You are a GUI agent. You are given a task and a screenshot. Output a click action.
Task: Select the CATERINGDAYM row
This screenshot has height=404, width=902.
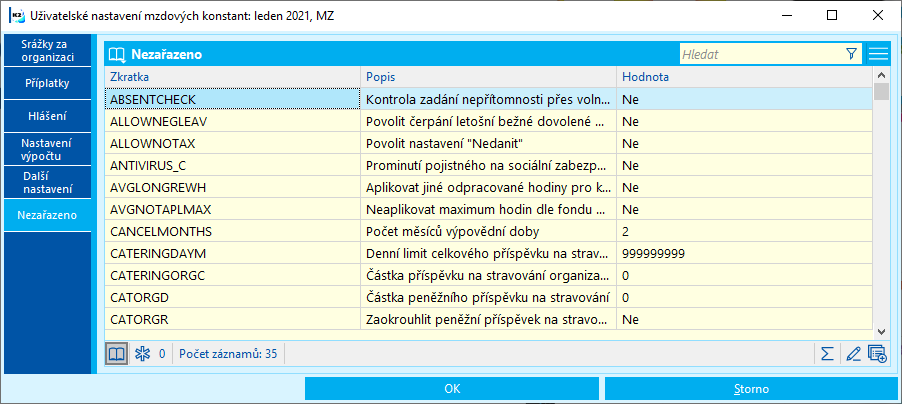[488, 254]
